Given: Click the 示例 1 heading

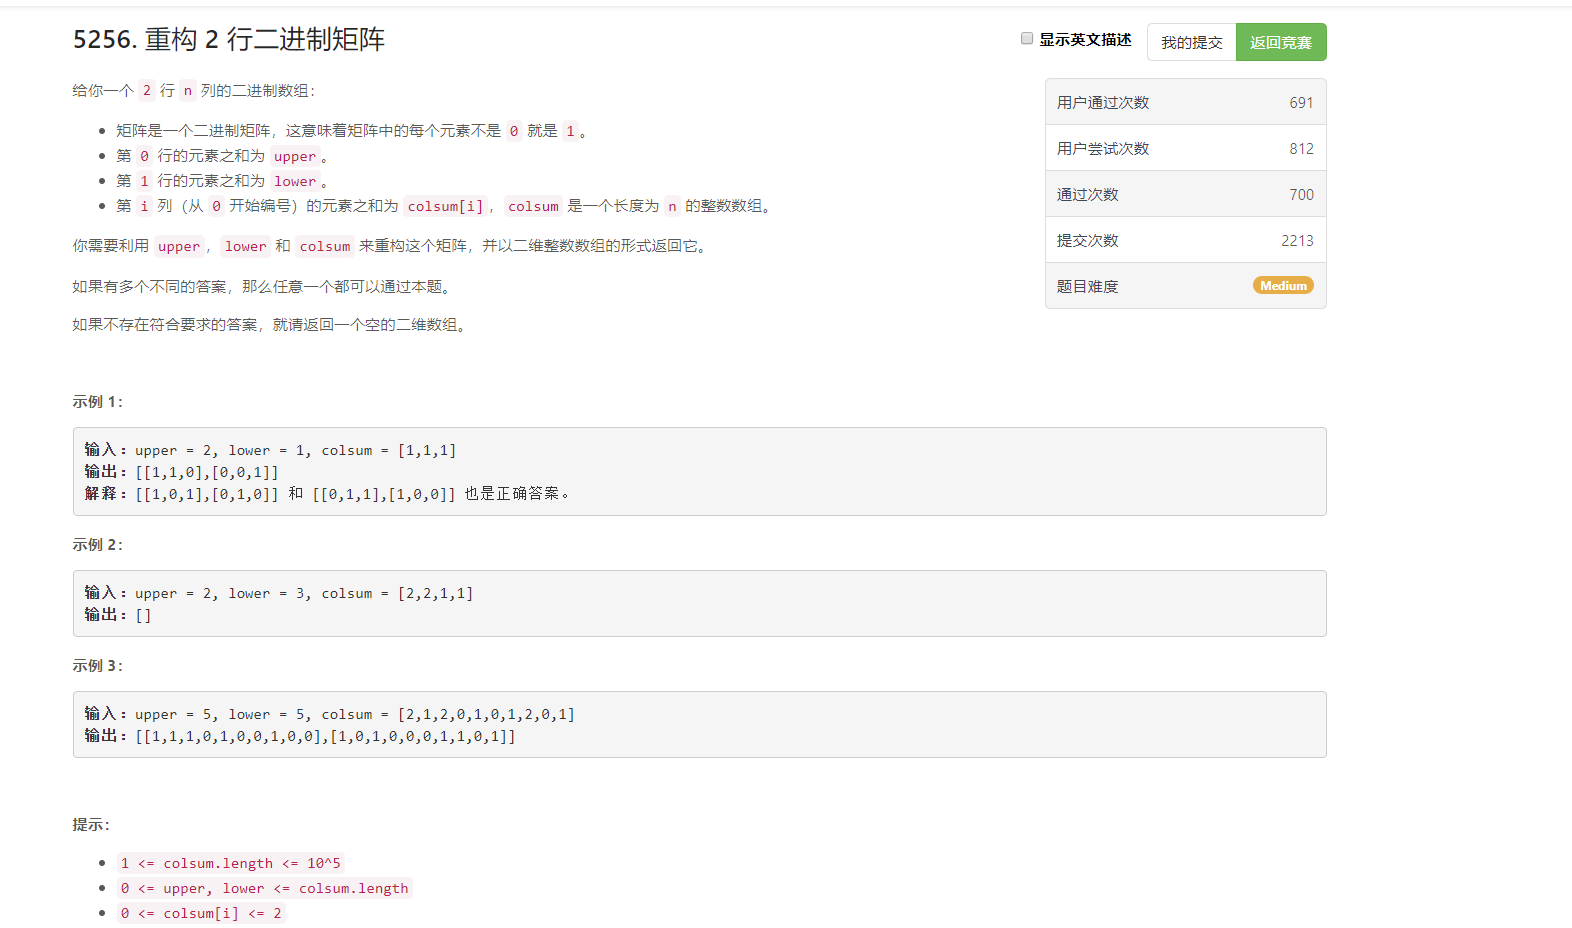Looking at the screenshot, I should click(x=97, y=401).
